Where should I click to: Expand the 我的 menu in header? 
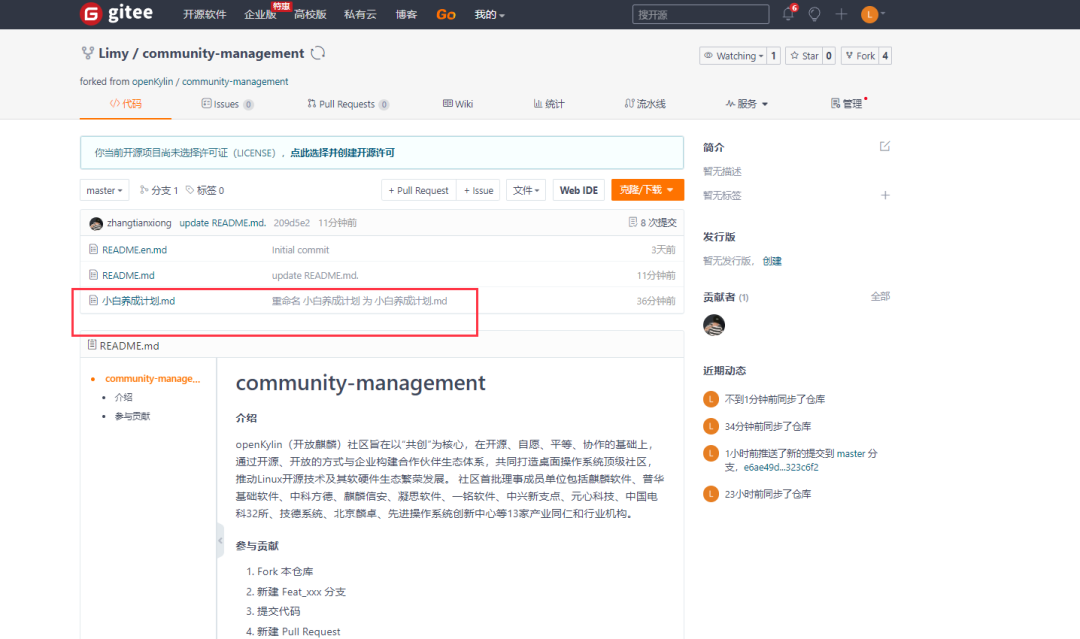[x=489, y=14]
